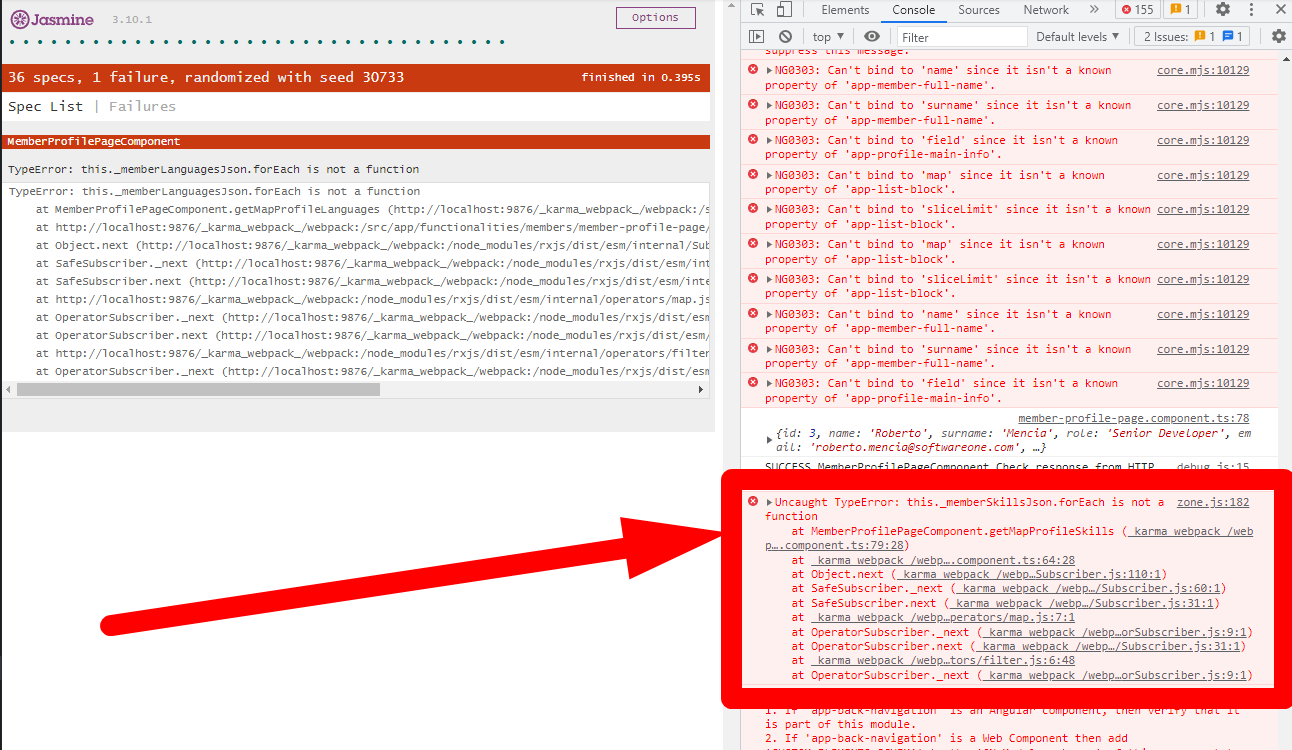The image size is (1292, 750).
Task: Open the Default levels dropdown
Action: [1078, 37]
